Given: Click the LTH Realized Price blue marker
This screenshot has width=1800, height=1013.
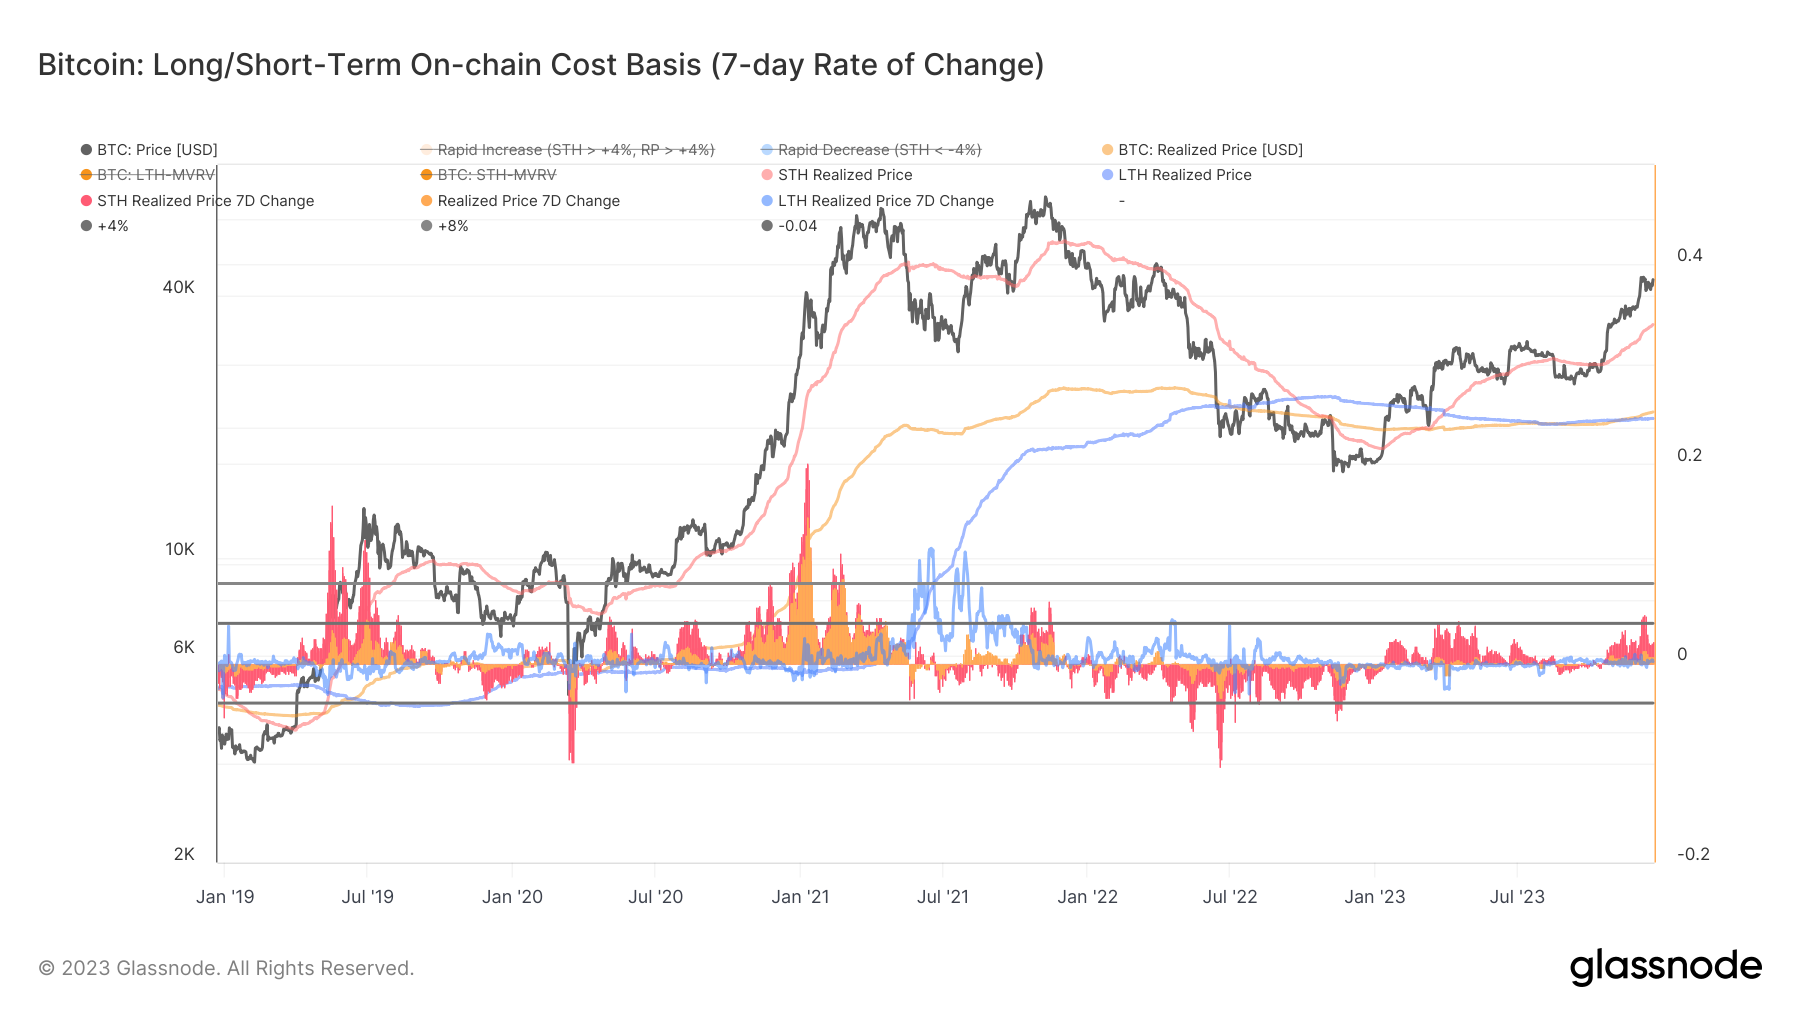Looking at the screenshot, I should pos(1107,175).
